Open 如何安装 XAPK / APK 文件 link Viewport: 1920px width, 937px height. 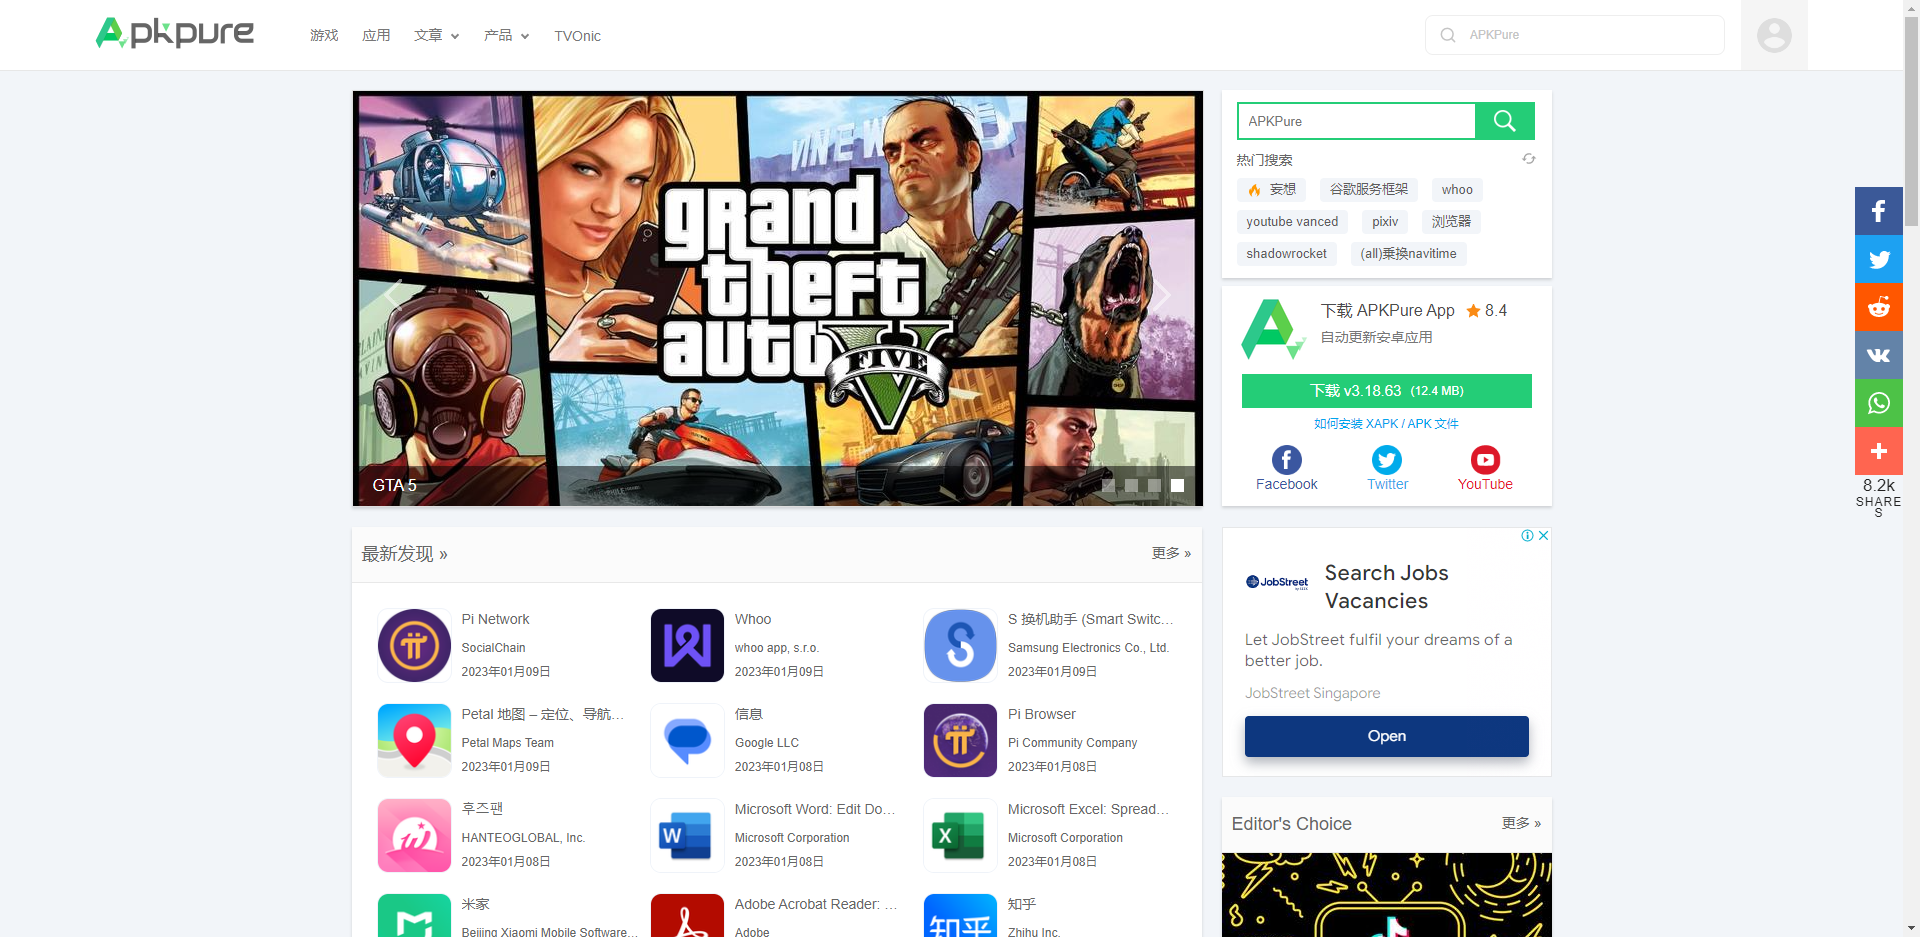tap(1386, 424)
